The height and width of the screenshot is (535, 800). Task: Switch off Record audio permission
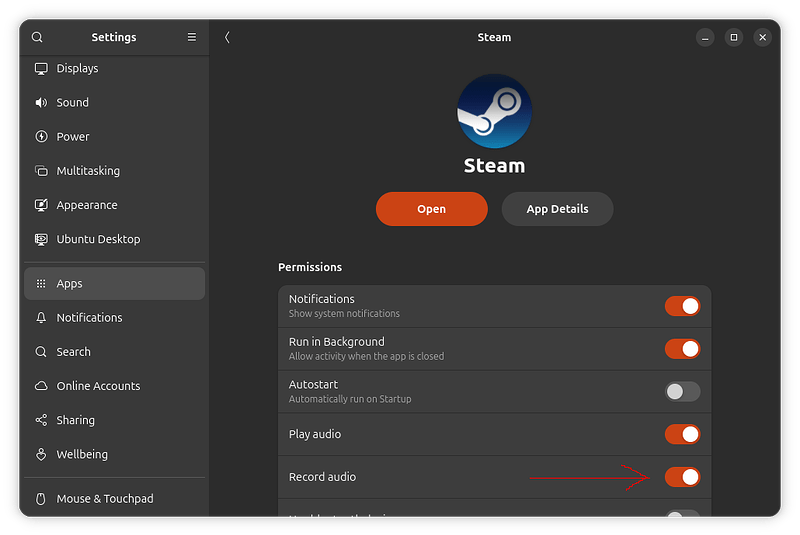point(682,477)
